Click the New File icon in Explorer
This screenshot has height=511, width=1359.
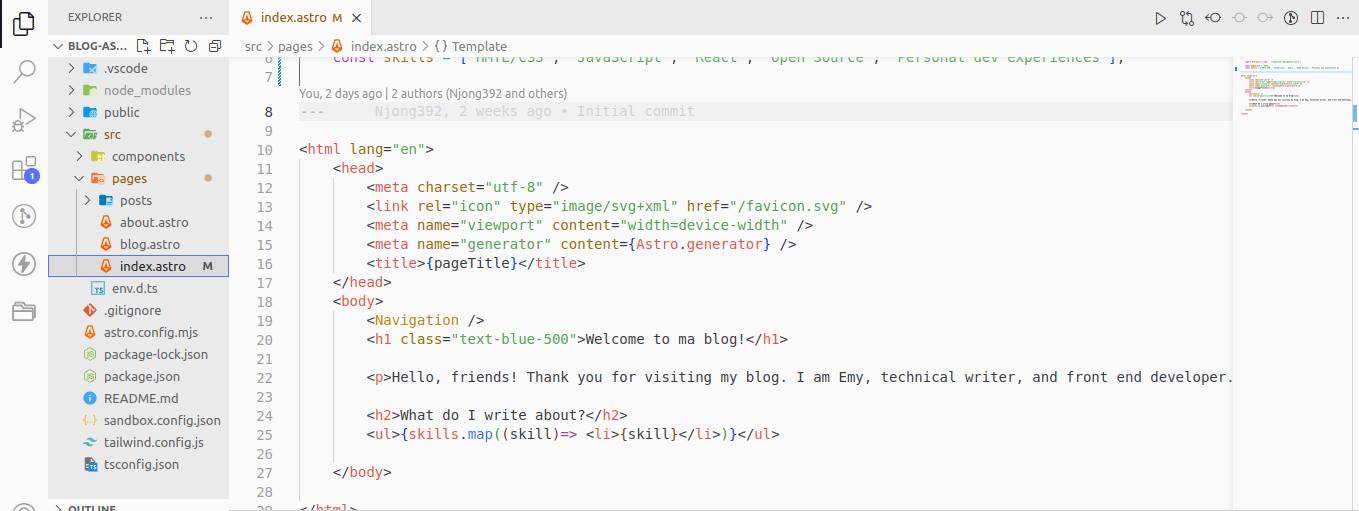point(143,46)
